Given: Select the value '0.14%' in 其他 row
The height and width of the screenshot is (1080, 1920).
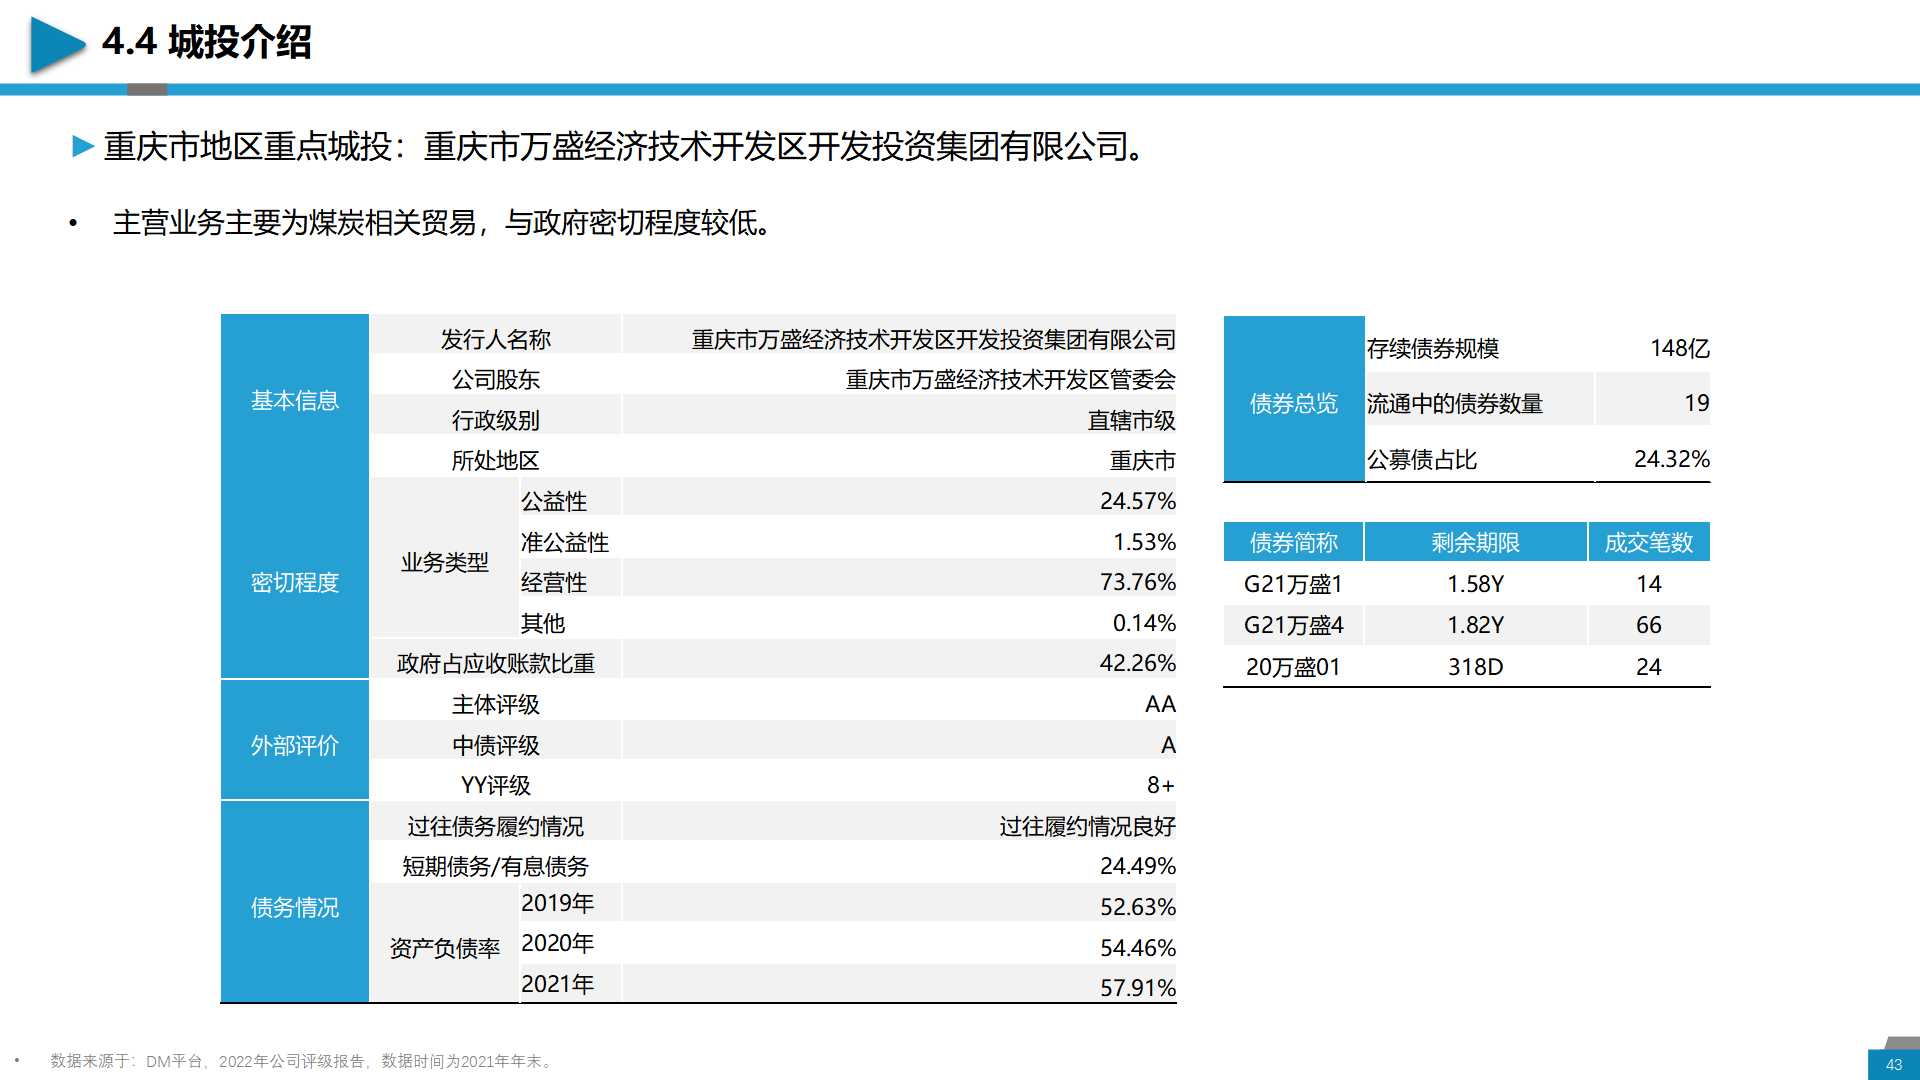Looking at the screenshot, I should point(1145,623).
